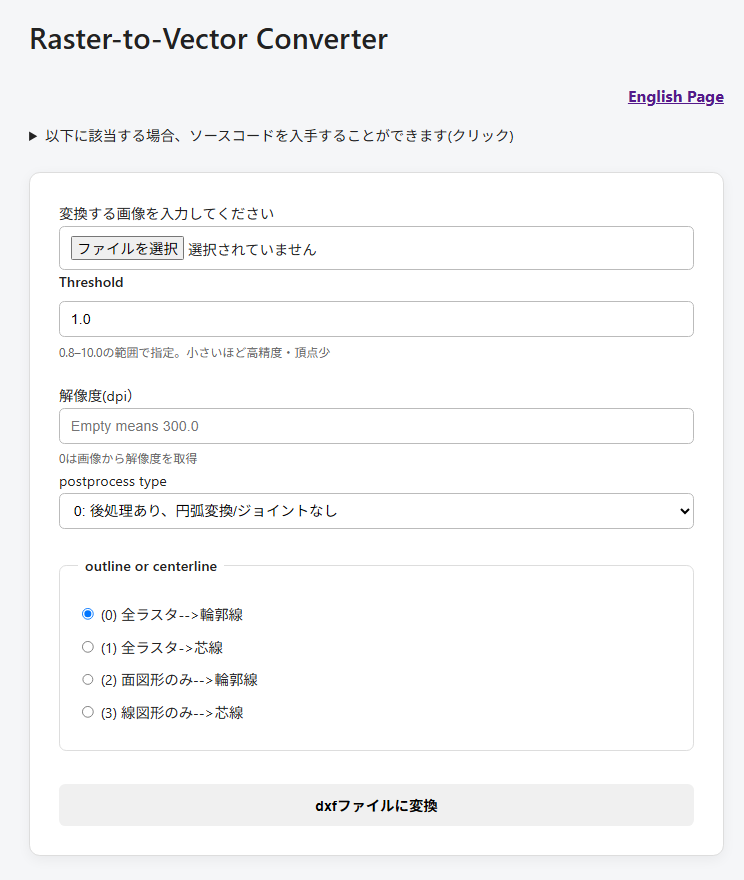Choose radio option (3) 線図形のみ-->芯線
The height and width of the screenshot is (880, 744).
click(x=88, y=712)
